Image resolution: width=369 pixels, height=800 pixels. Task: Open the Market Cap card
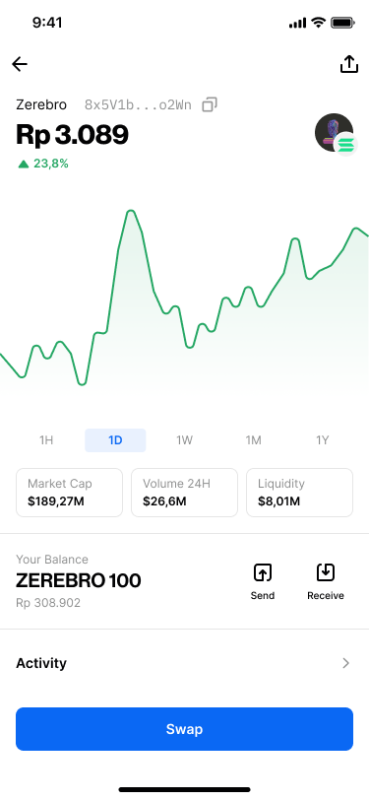tap(69, 492)
